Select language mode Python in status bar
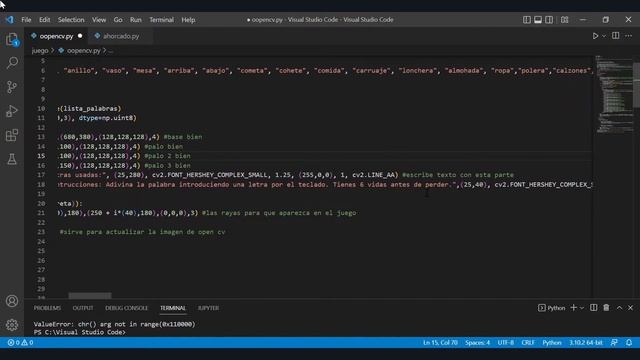This screenshot has width=640, height=360. [x=551, y=342]
